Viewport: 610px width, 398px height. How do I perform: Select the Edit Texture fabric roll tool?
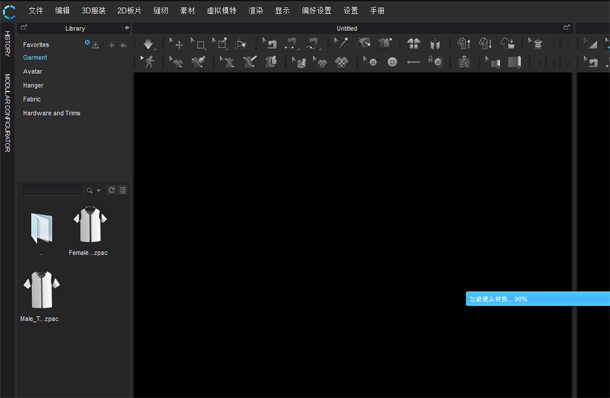[493, 62]
